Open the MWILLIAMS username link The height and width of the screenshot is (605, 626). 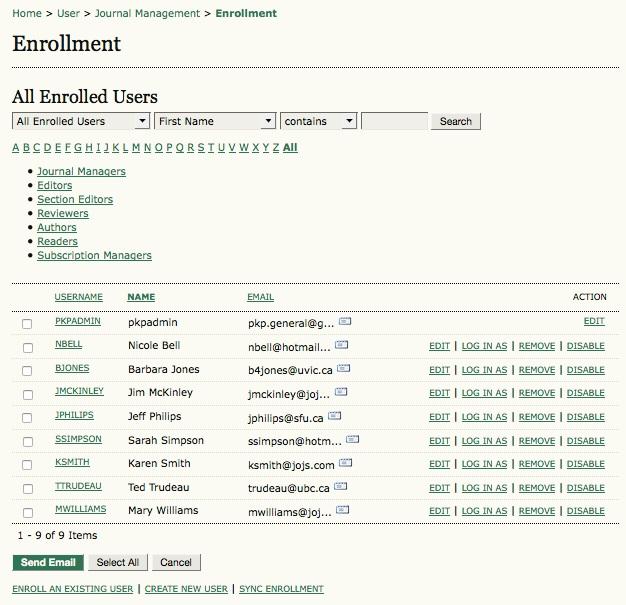[81, 509]
